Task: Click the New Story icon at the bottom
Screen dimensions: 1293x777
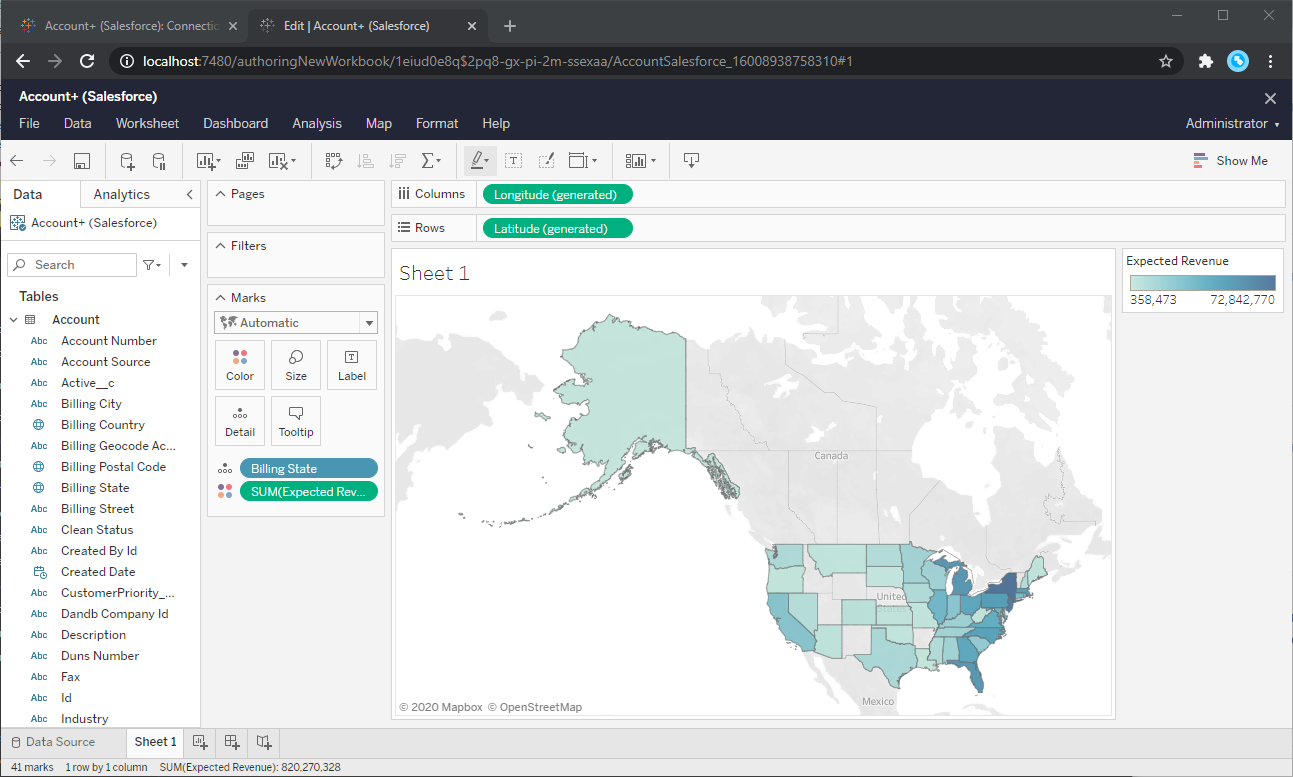Action: [x=263, y=743]
